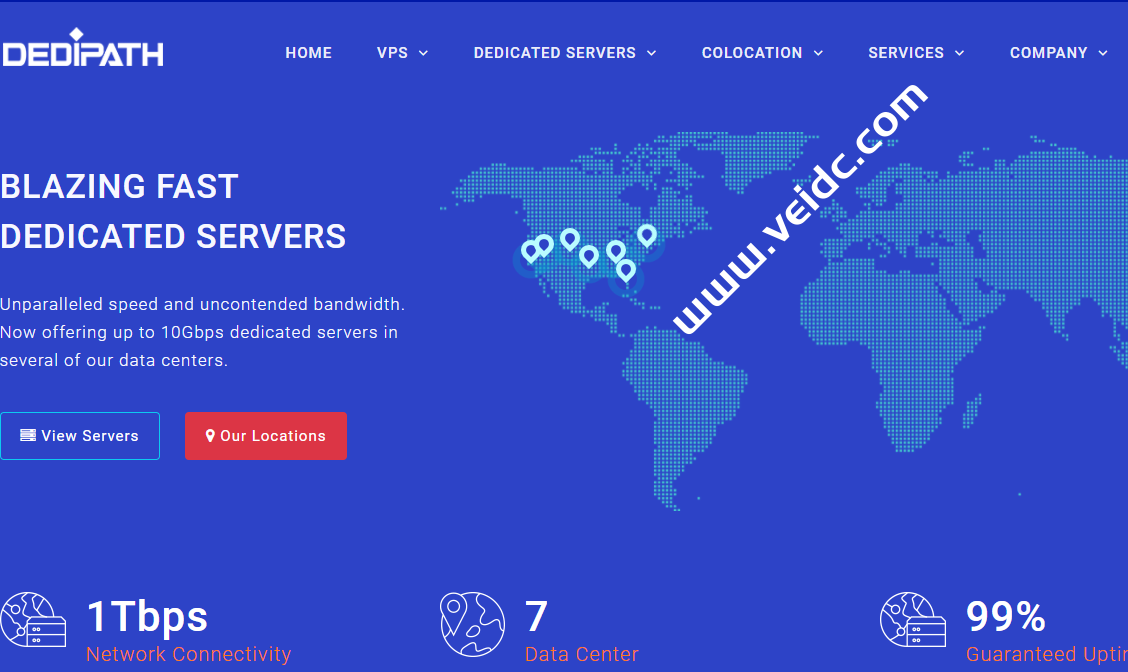The width and height of the screenshot is (1128, 672).
Task: Select the southernmost location pin on the map
Action: click(x=626, y=269)
